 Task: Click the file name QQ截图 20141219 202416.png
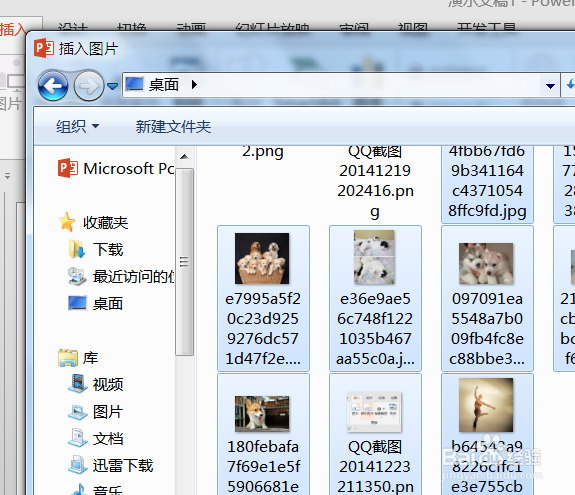(375, 181)
